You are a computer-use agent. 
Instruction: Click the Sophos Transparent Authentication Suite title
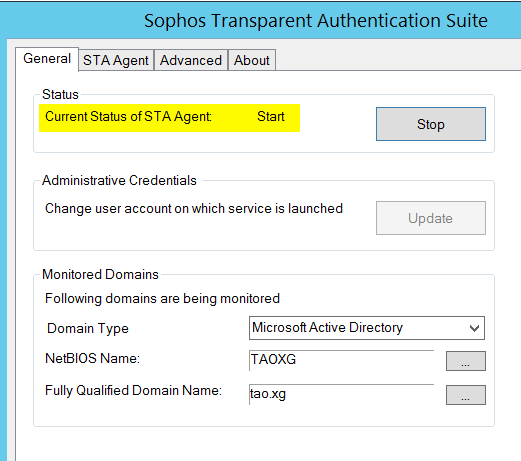pyautogui.click(x=316, y=21)
